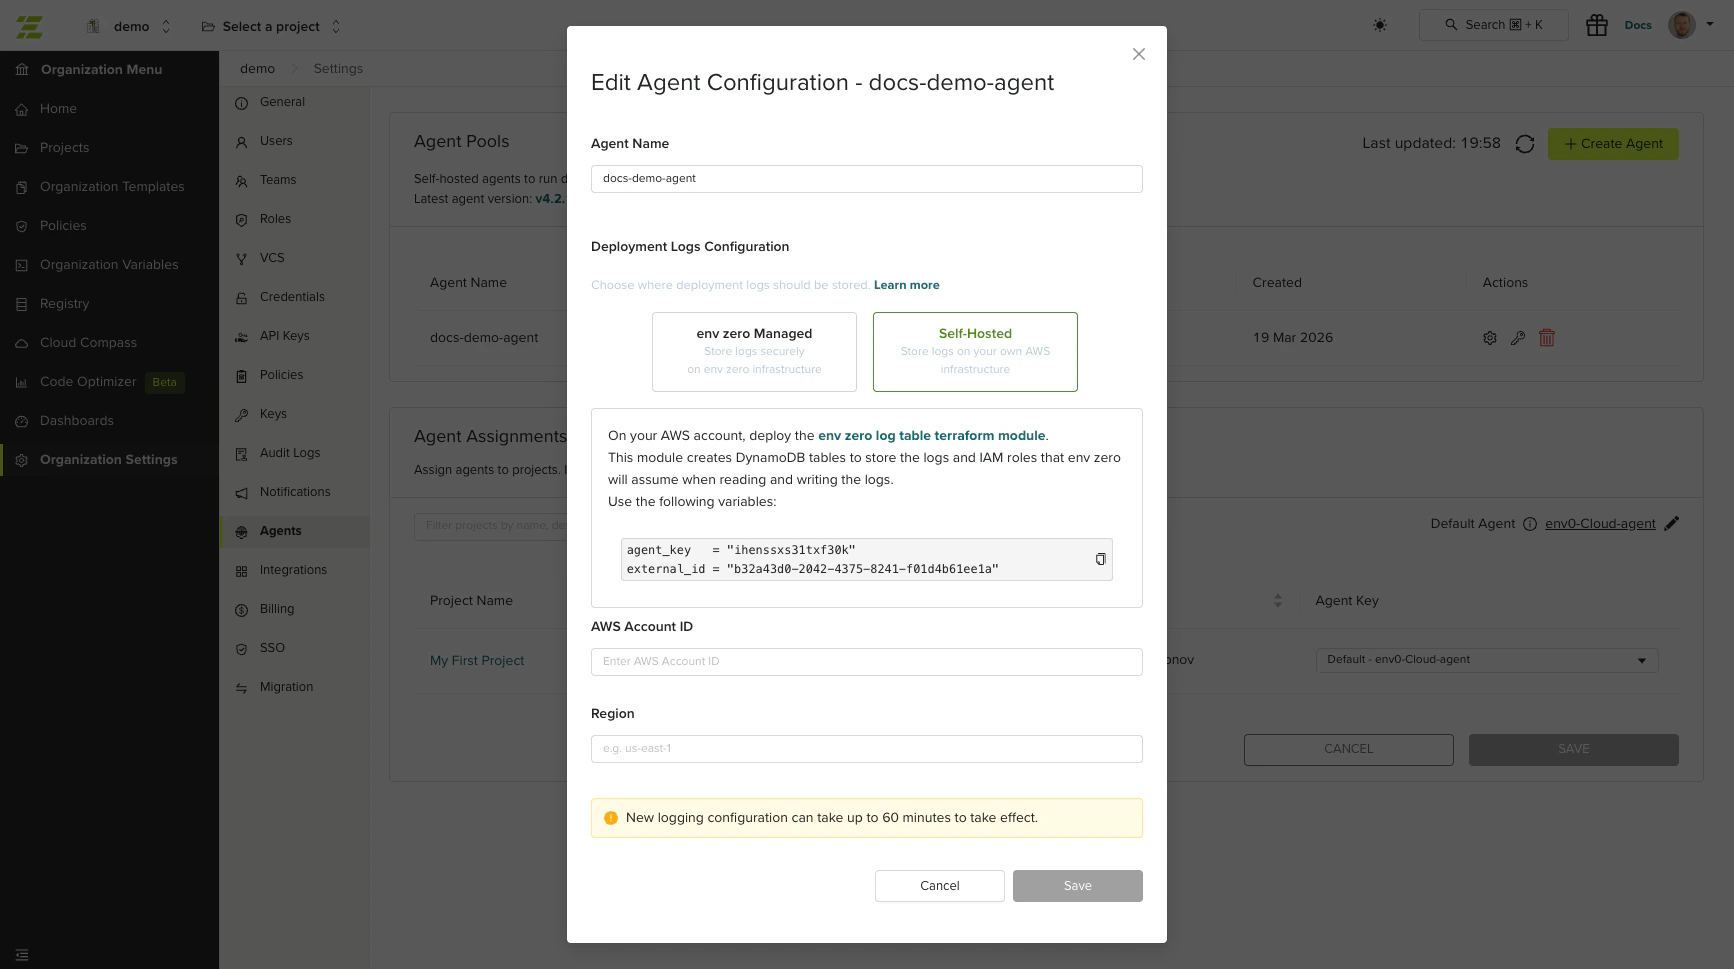Open the env zero log table terraform module link
This screenshot has height=969, width=1734.
tap(931, 435)
